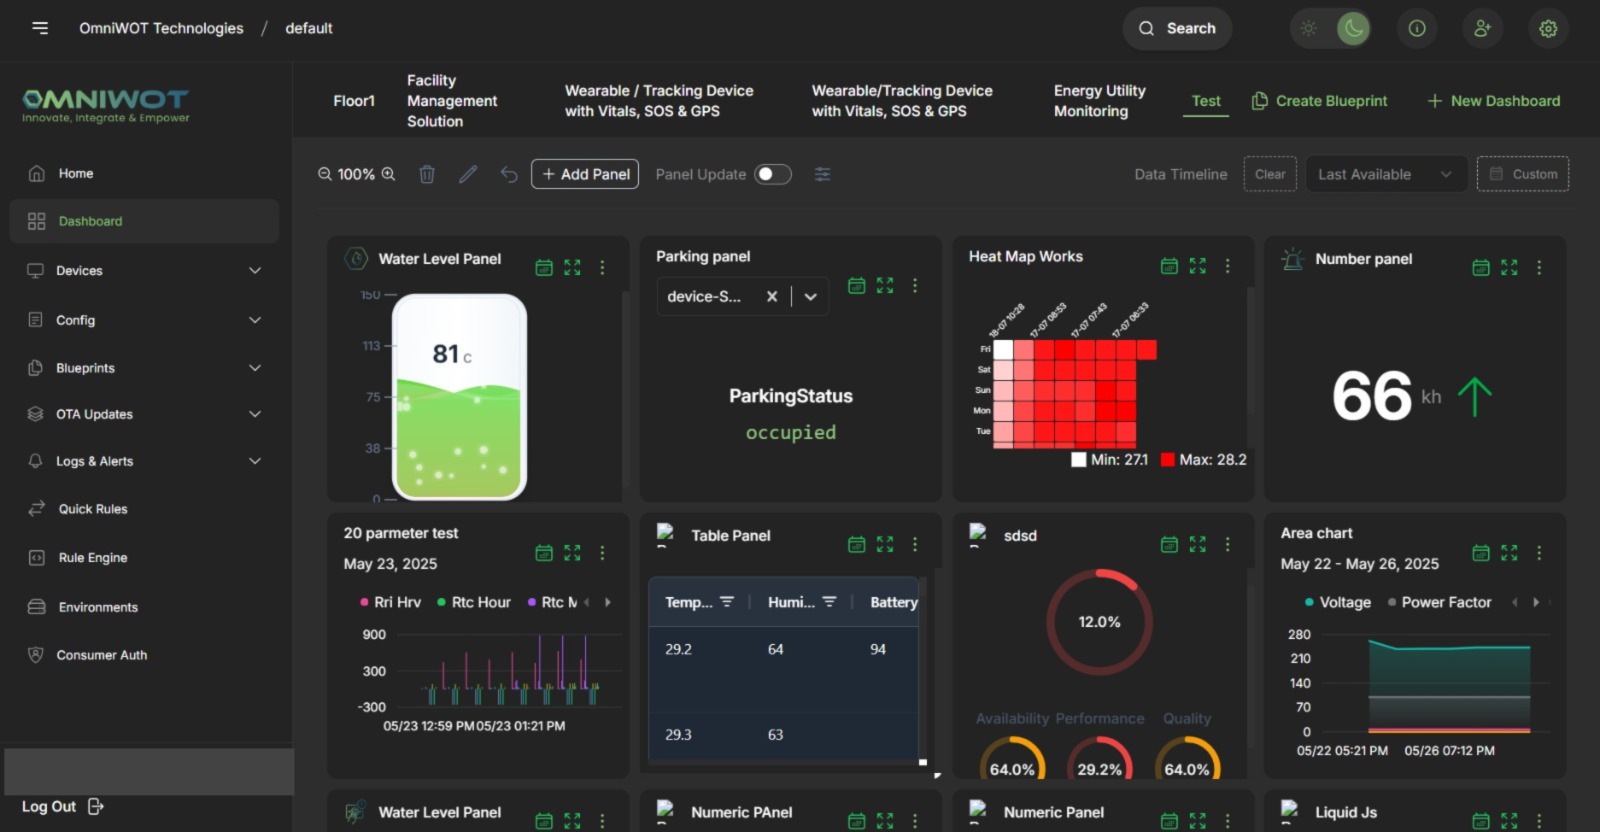1600x832 pixels.
Task: Zoom out dashboard magnifier icon
Action: (x=325, y=174)
